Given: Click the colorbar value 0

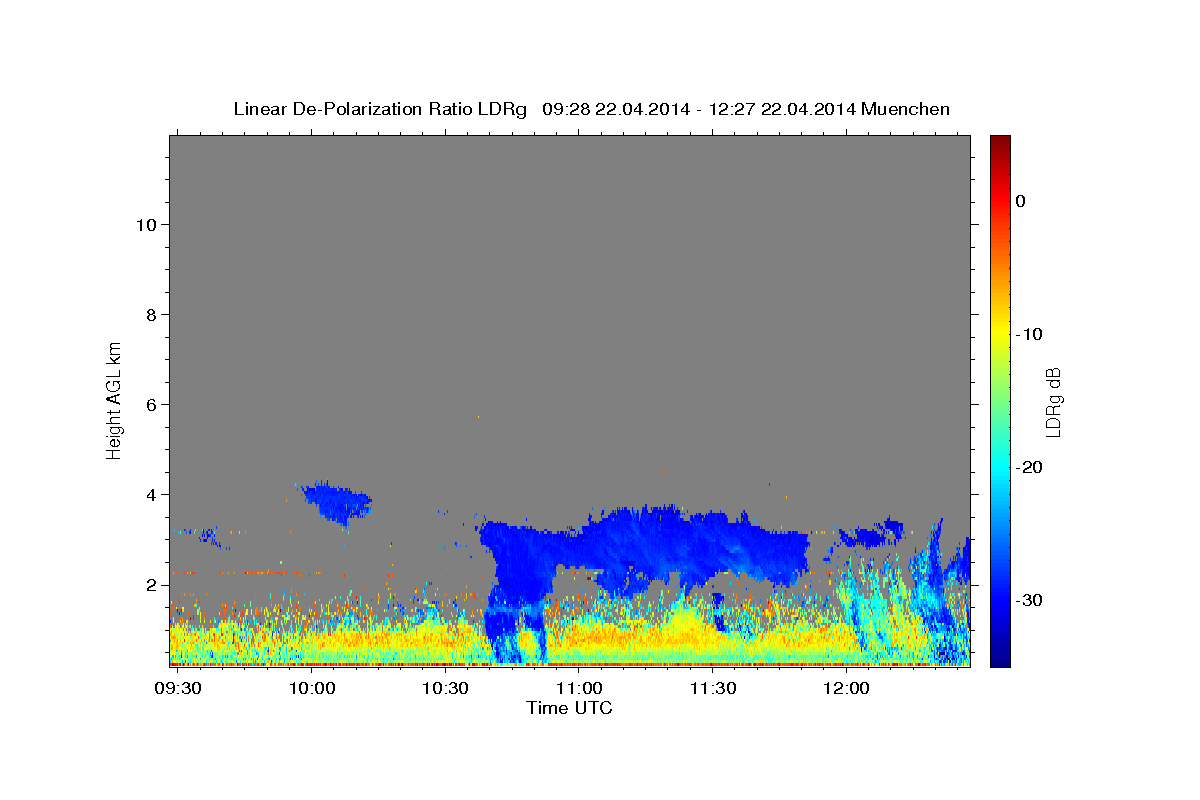Looking at the screenshot, I should 1020,201.
